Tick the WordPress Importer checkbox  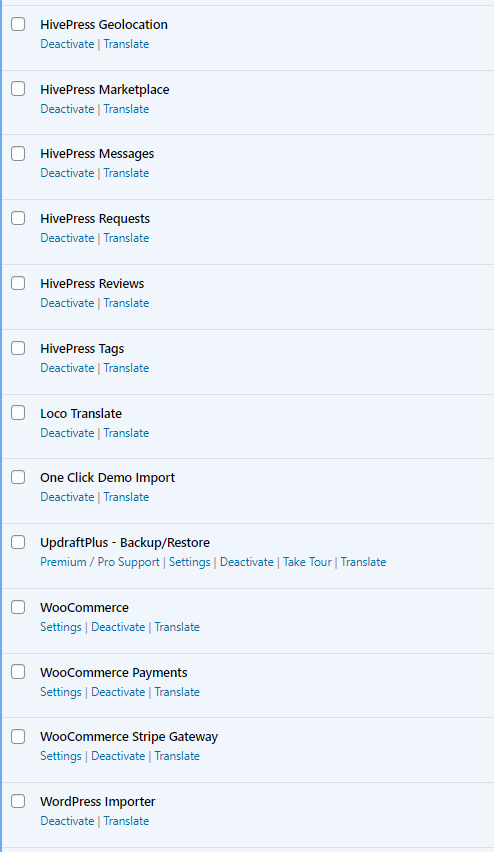tap(18, 801)
